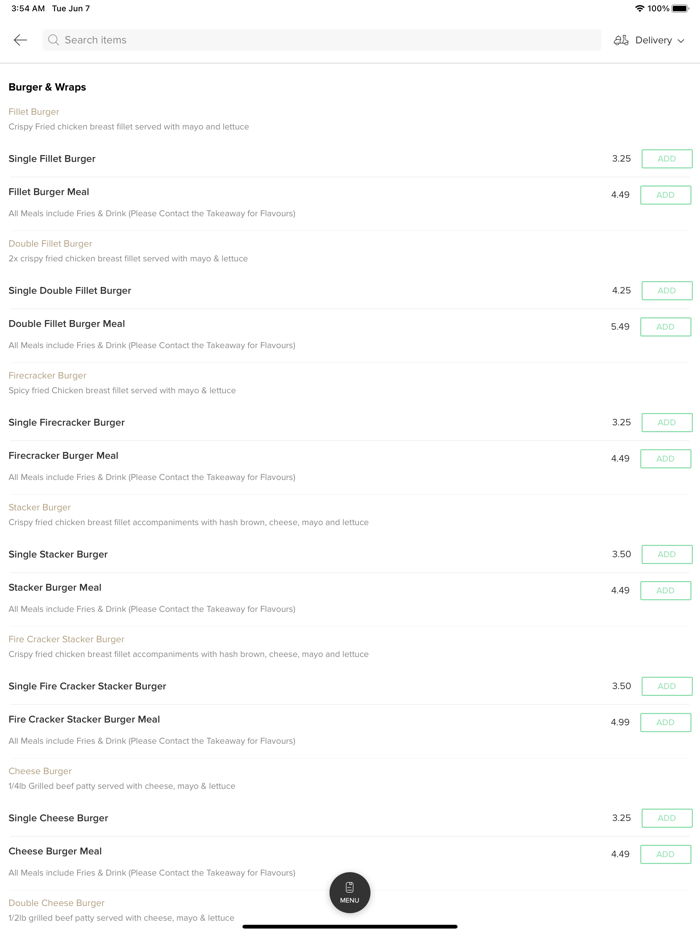Open the floating Menu button

pos(350,892)
